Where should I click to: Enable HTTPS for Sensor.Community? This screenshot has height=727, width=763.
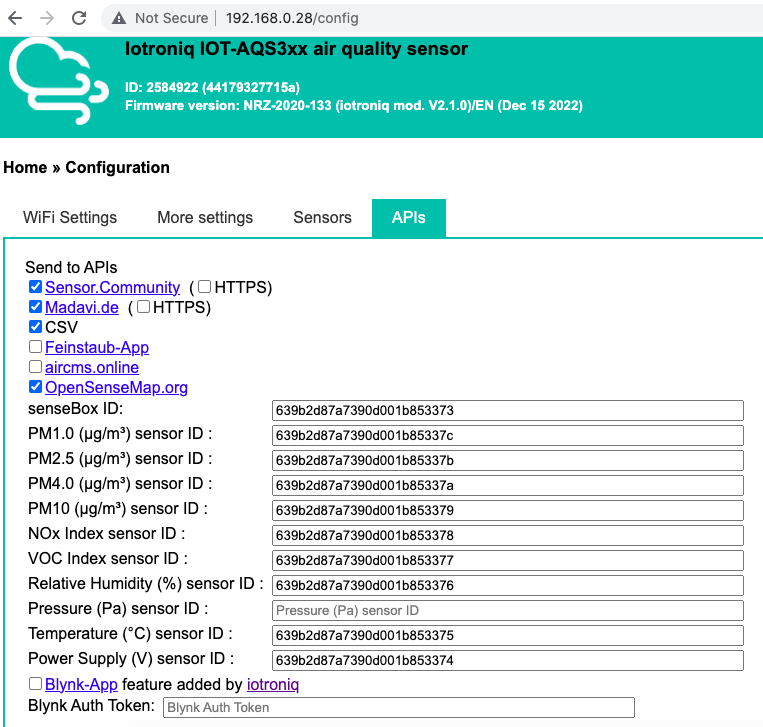(204, 287)
